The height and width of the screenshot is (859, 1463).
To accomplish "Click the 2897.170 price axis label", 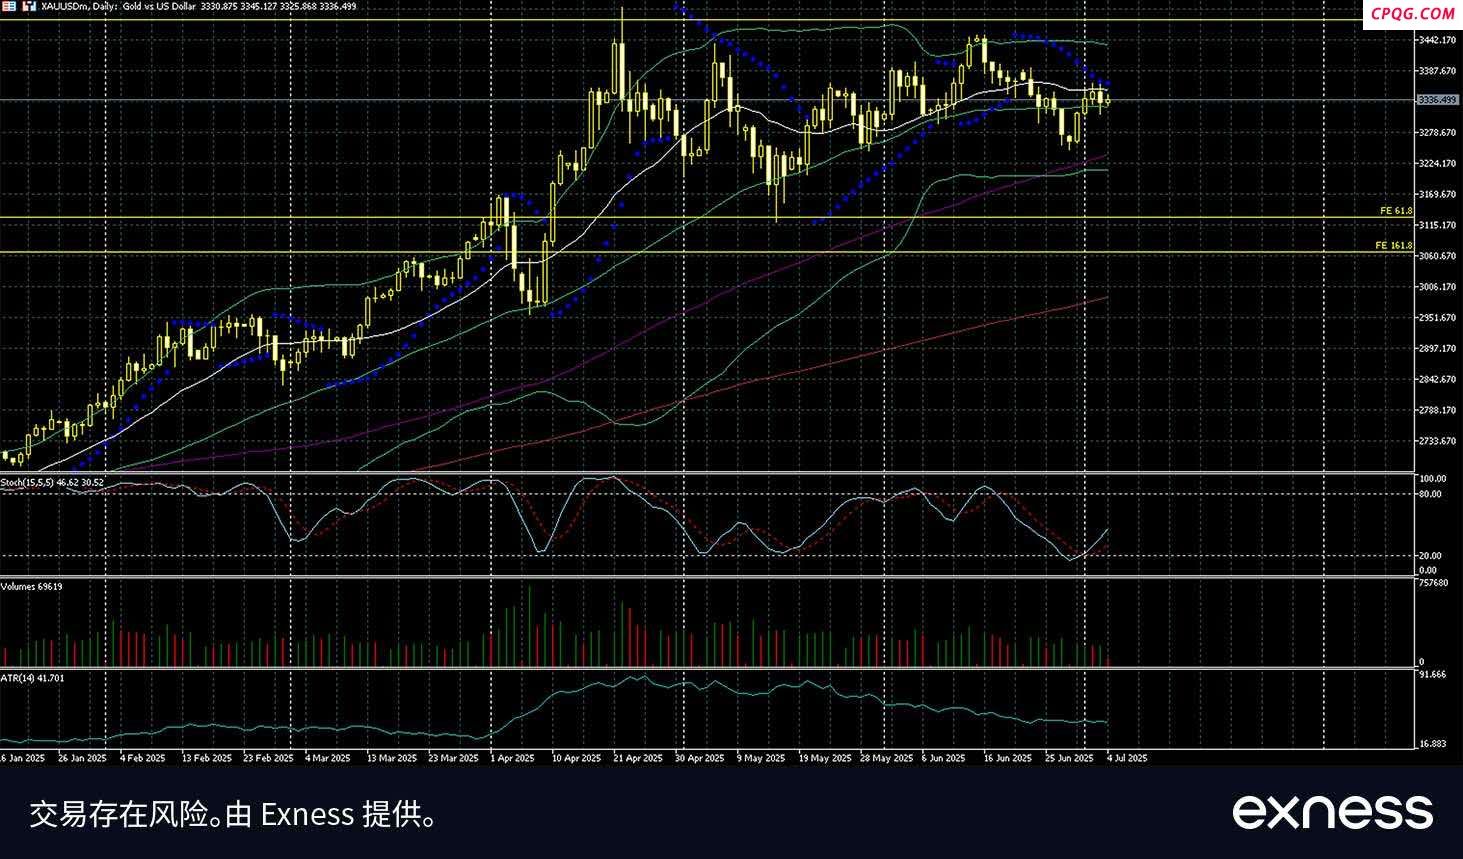I will point(1437,348).
